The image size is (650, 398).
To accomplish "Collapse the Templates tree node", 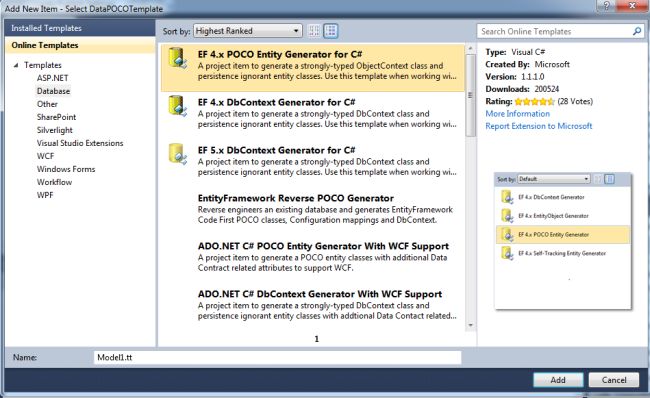I will [16, 65].
